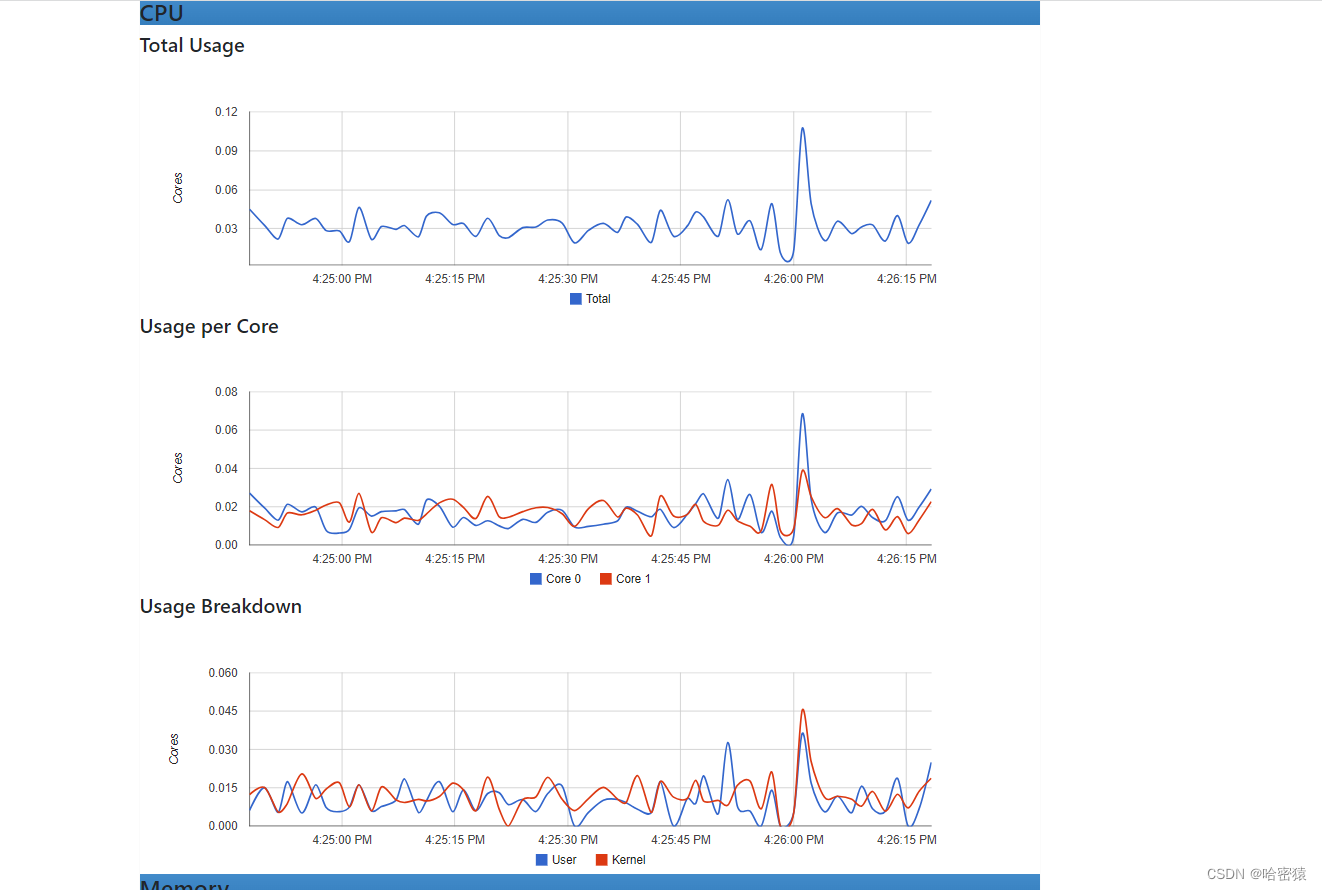The width and height of the screenshot is (1322, 890).
Task: Click the blue User legend swatch
Action: 542,860
